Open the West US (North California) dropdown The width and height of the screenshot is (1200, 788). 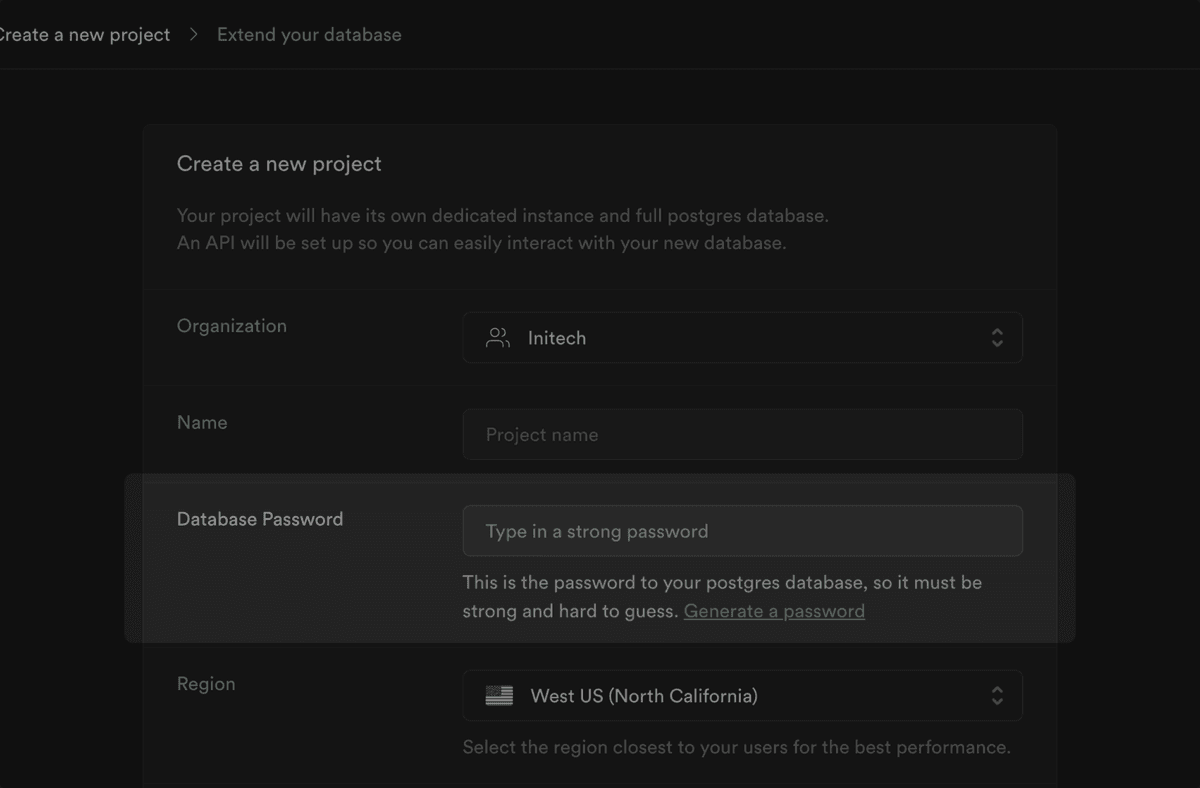pyautogui.click(x=742, y=696)
